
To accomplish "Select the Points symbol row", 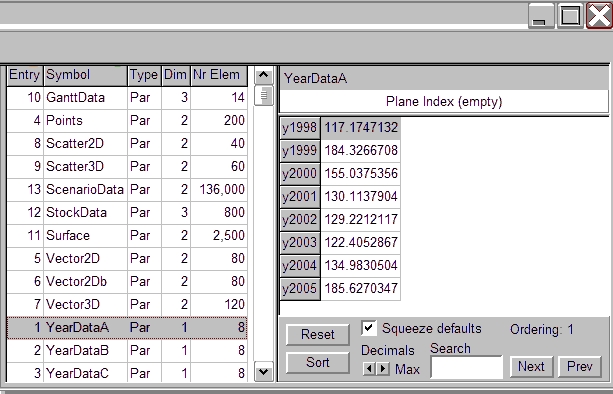I will 127,121.
